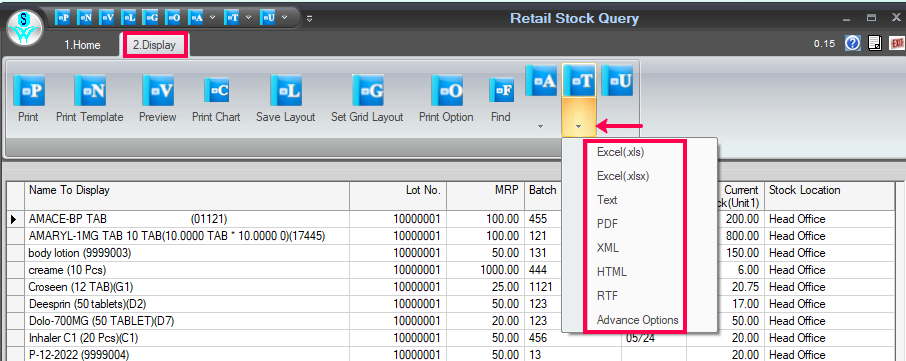Choose Excel(.xlsx) from export menu
This screenshot has height=361, width=906.
point(623,176)
